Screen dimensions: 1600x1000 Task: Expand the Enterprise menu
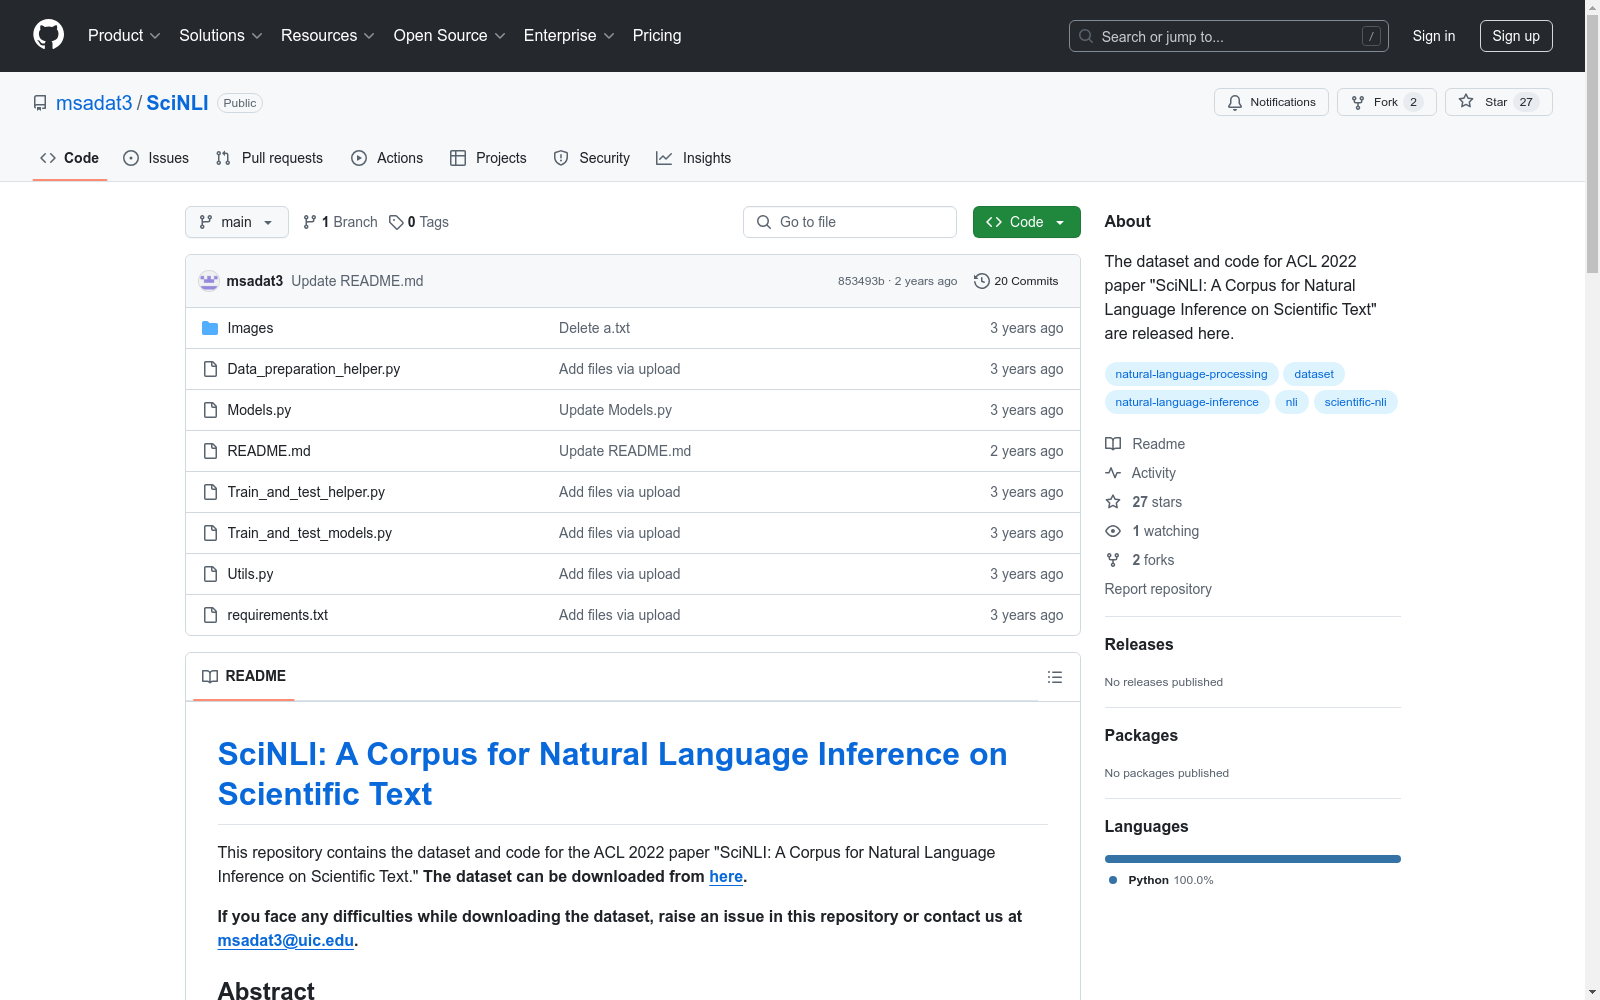pyautogui.click(x=569, y=35)
